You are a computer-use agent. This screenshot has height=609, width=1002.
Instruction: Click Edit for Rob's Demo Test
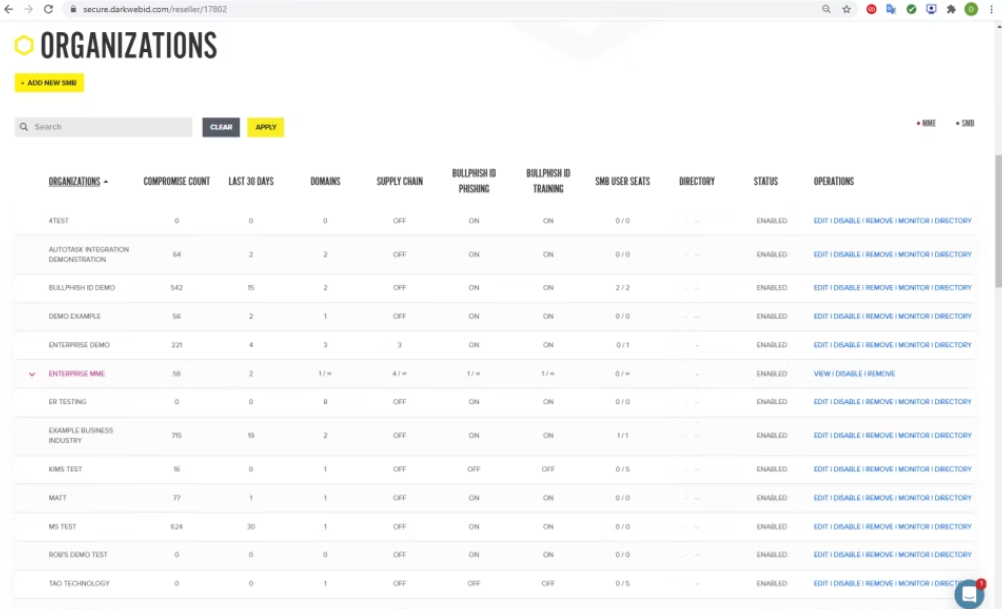(821, 555)
